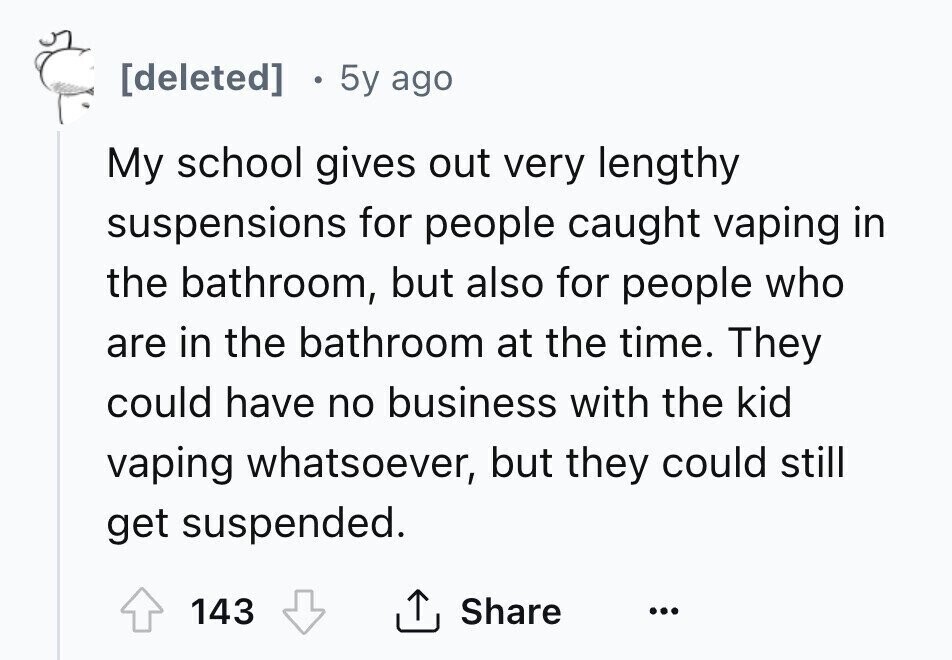The image size is (952, 660).
Task: Click the "5y ago" timestamp
Action: 395,78
